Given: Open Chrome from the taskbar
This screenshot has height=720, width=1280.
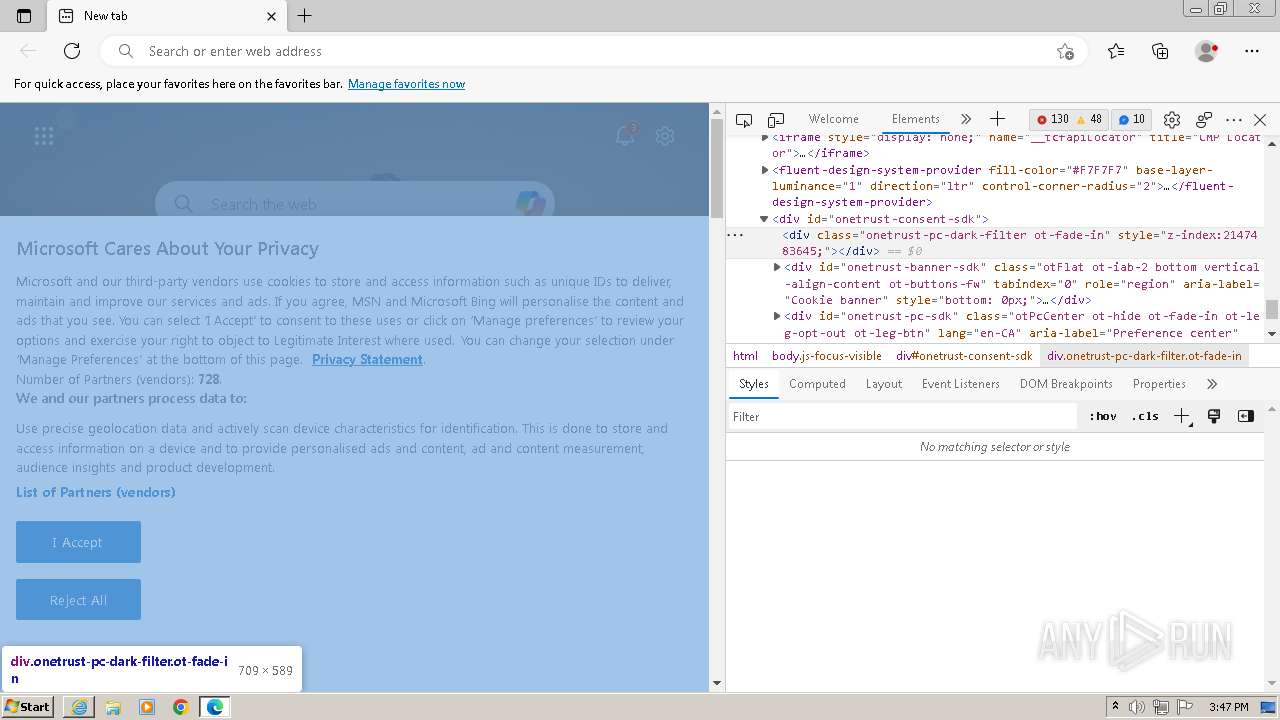Looking at the screenshot, I should [x=181, y=707].
